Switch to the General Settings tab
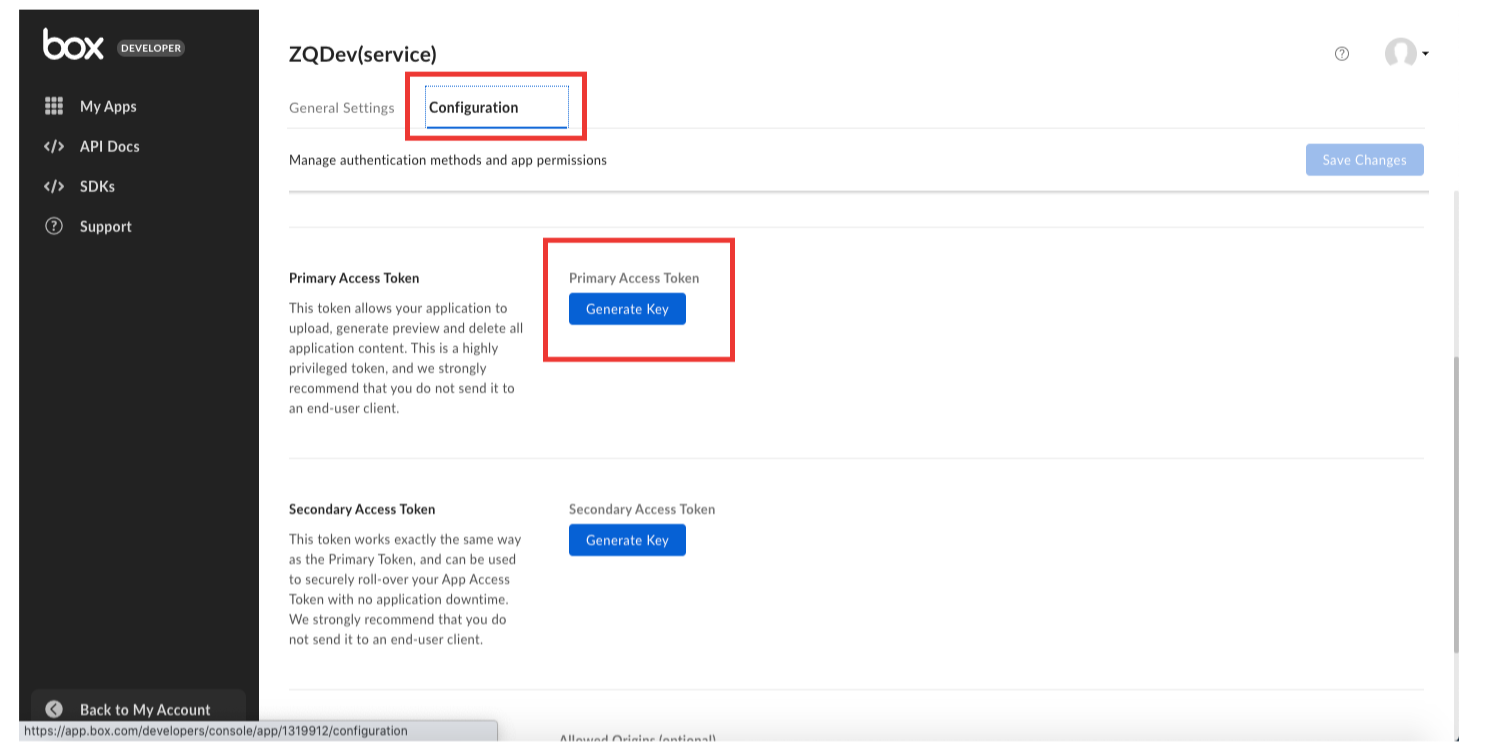1488x756 pixels. pos(342,108)
